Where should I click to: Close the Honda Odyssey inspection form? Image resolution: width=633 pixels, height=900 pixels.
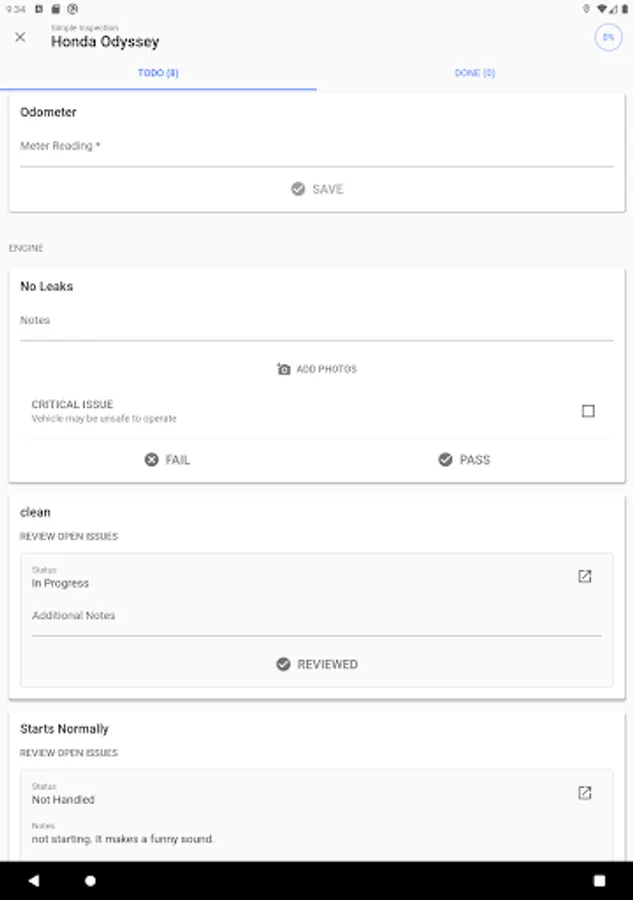pyautogui.click(x=20, y=37)
